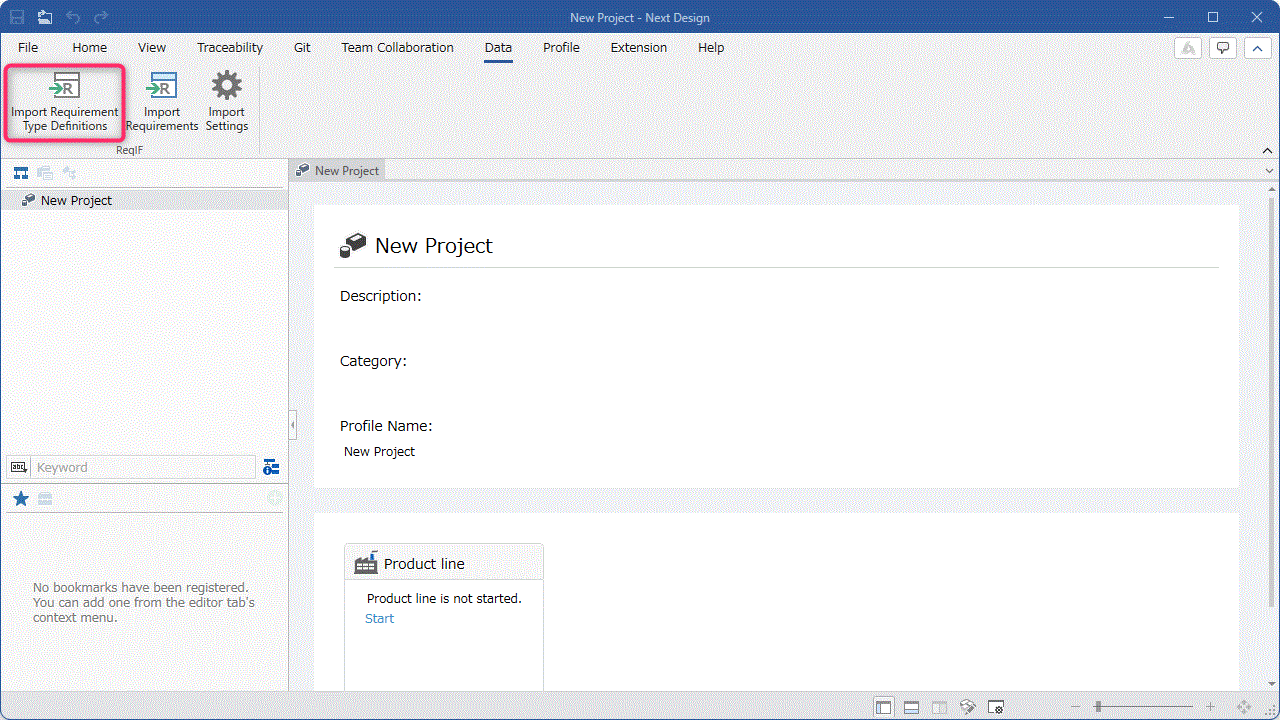This screenshot has height=720, width=1280.
Task: Click the pencil edit icon in status bar
Action: pos(967,707)
